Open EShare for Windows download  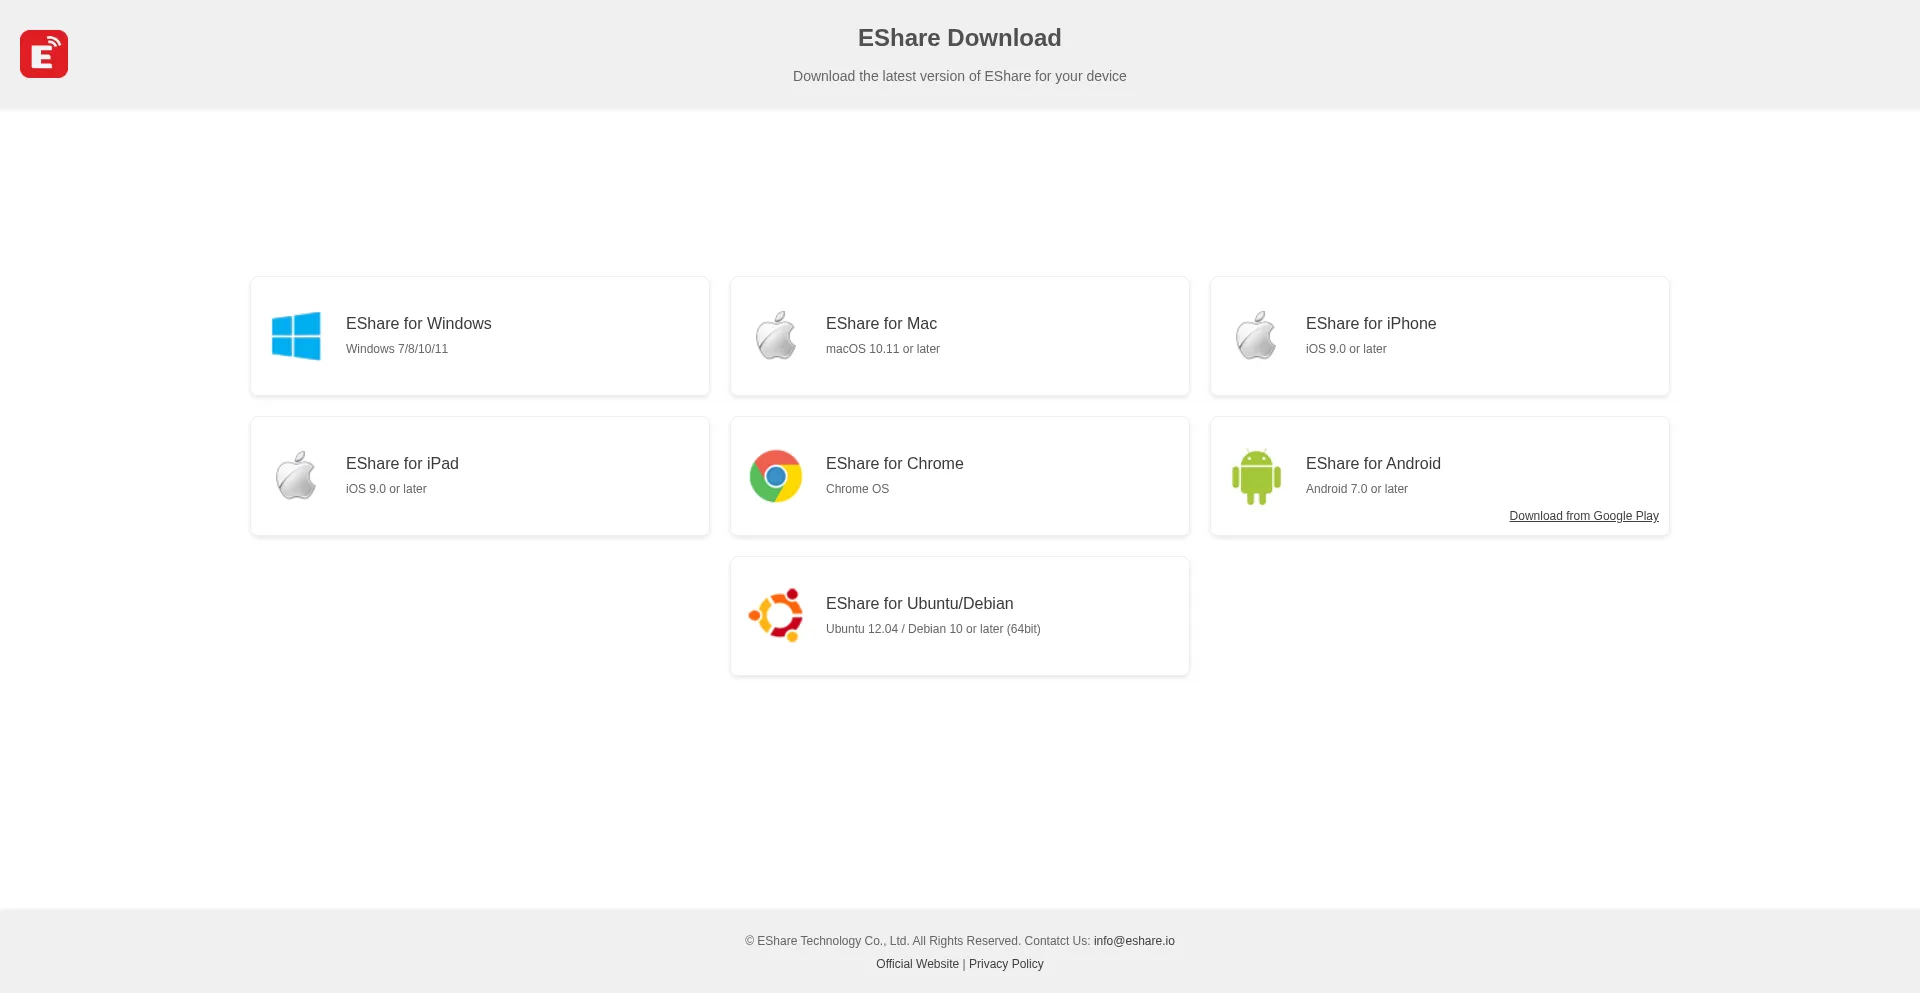tap(480, 336)
